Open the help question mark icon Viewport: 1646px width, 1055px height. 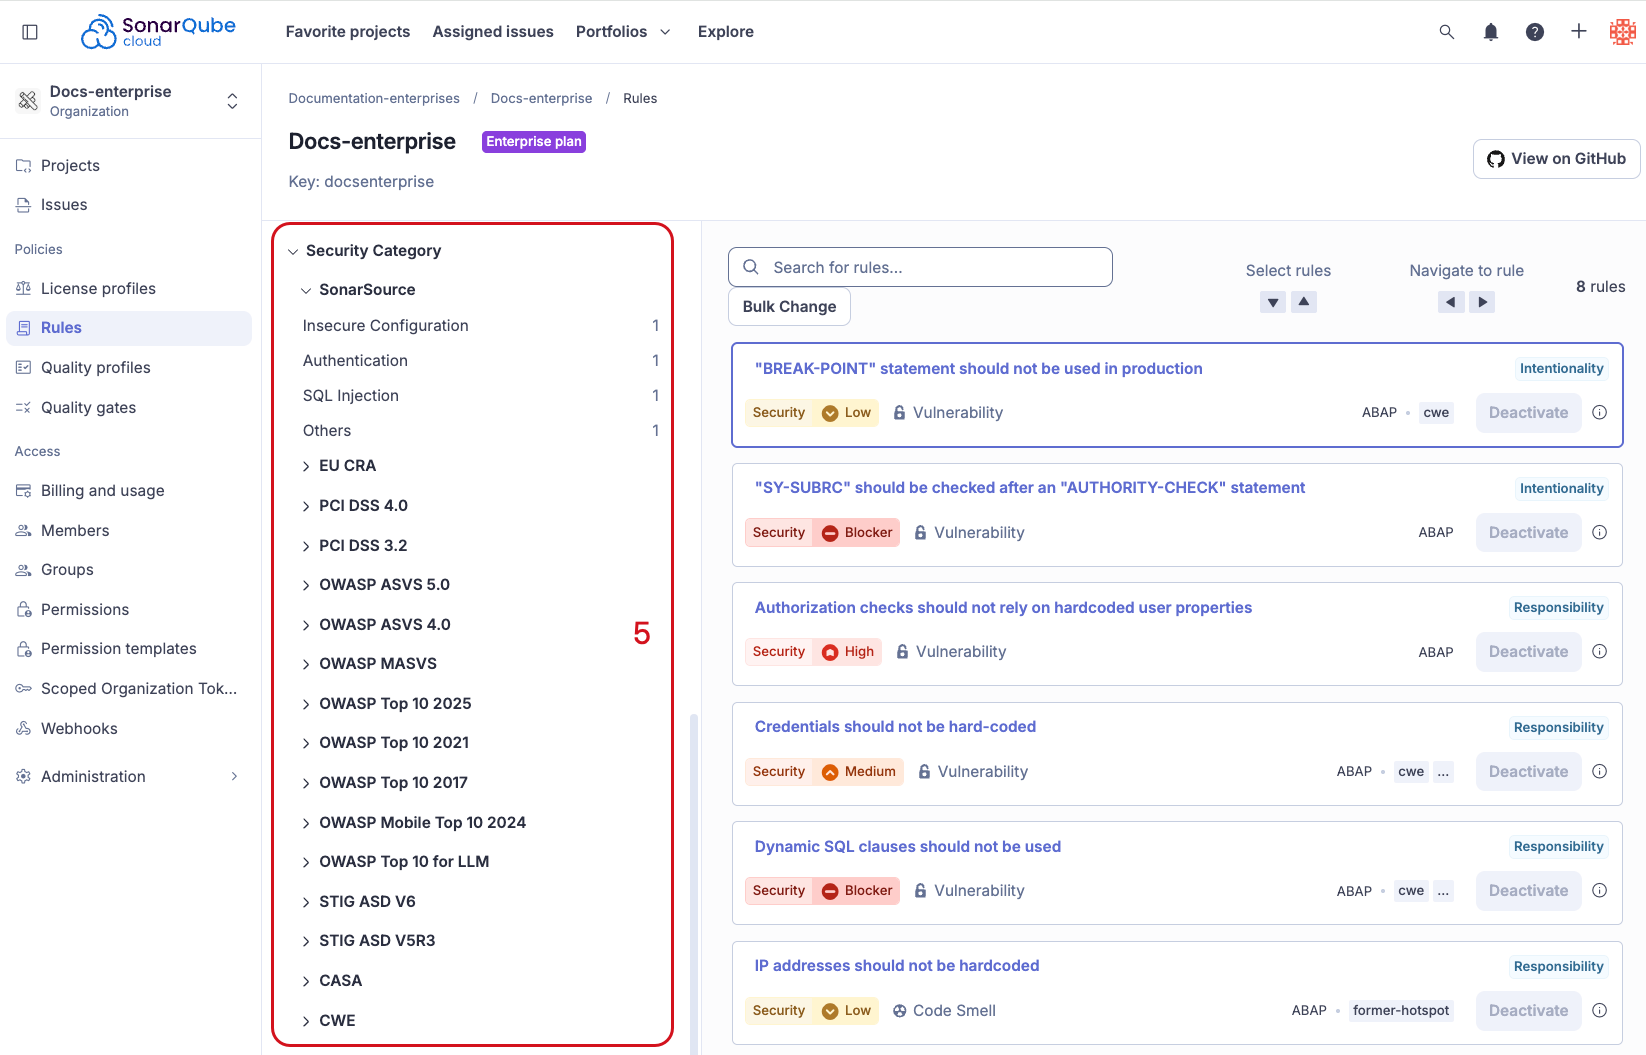point(1534,32)
